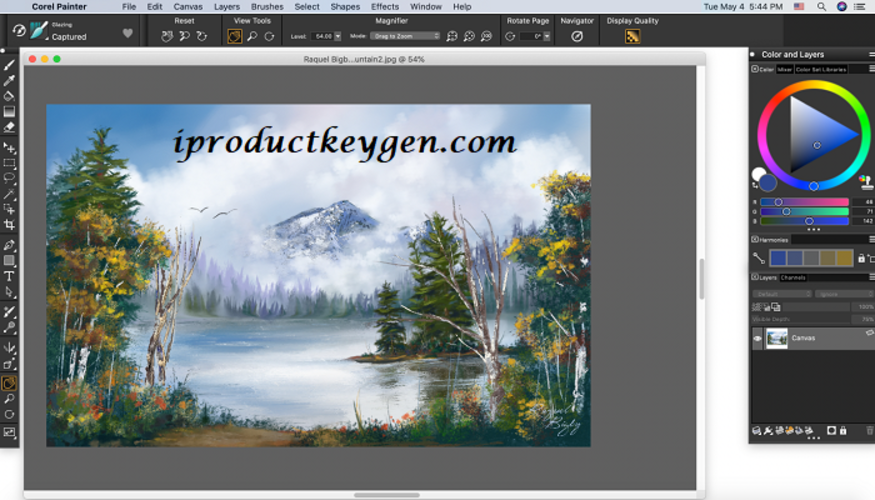875x500 pixels.
Task: Open the Color panel options menu
Action: tap(872, 69)
